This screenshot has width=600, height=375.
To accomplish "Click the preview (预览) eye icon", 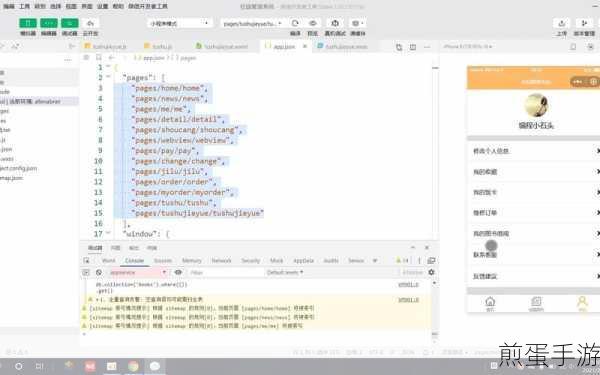I will (x=313, y=23).
